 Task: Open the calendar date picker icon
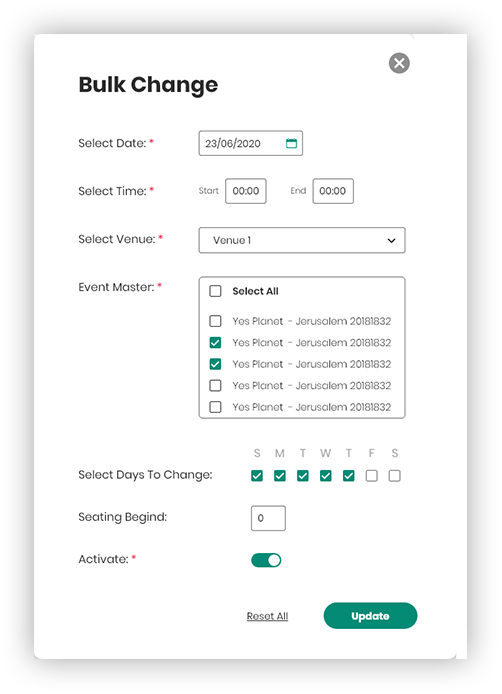291,143
